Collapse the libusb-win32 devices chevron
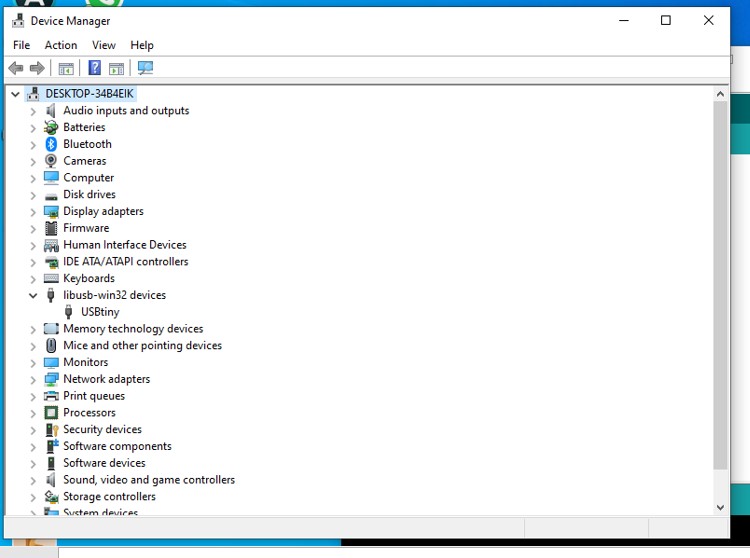 coord(33,295)
